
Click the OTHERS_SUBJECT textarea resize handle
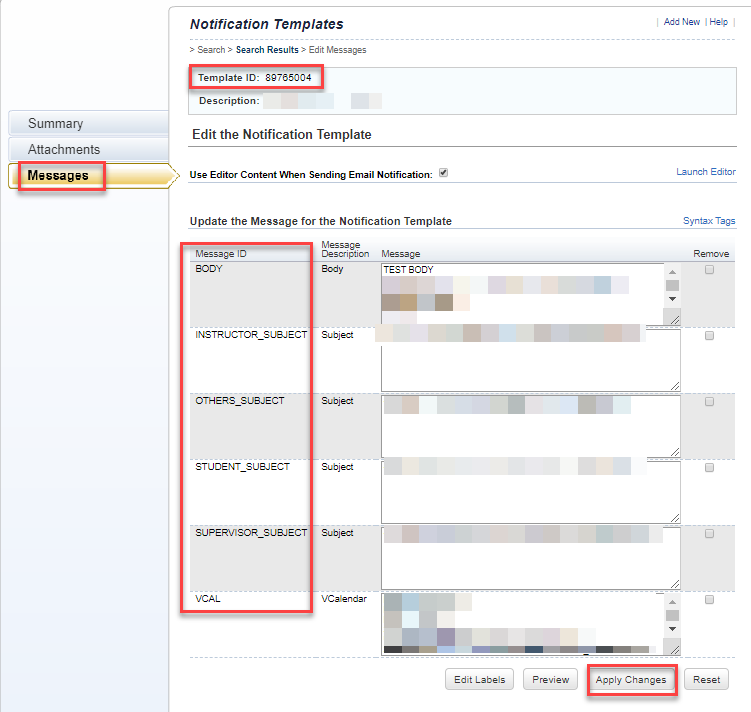[x=674, y=452]
